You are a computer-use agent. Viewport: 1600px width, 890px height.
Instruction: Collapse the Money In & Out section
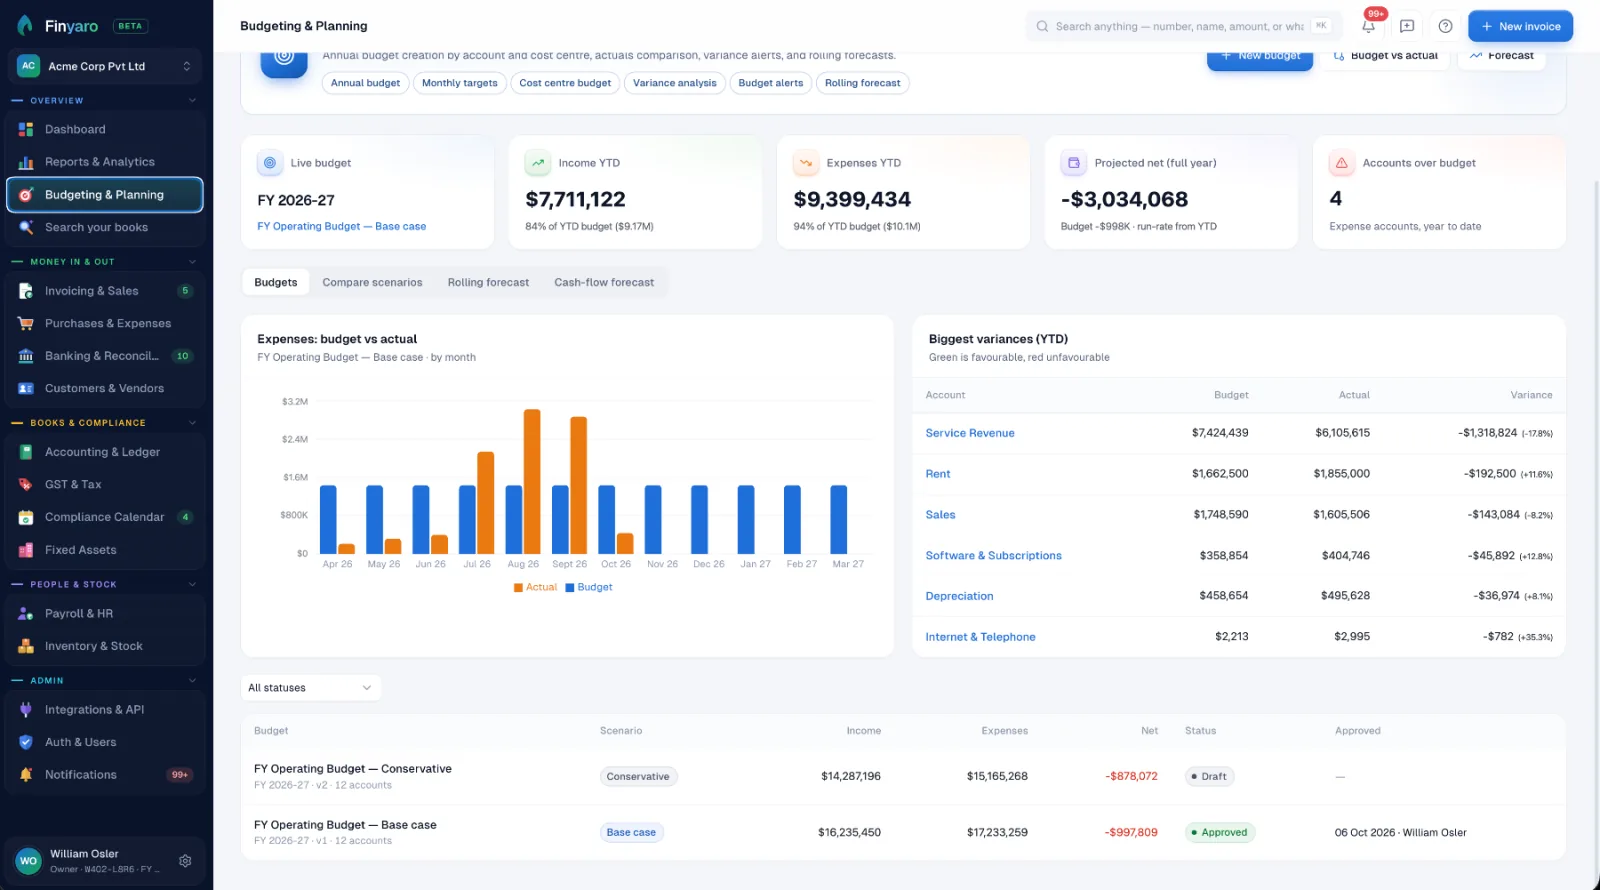192,262
